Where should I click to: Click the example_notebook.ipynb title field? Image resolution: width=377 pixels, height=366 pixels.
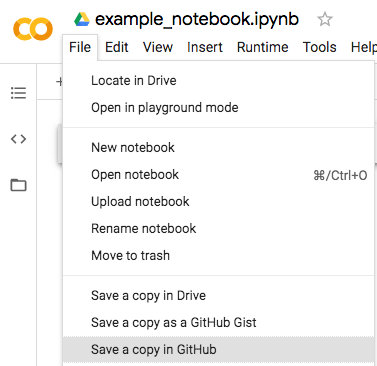[x=197, y=19]
